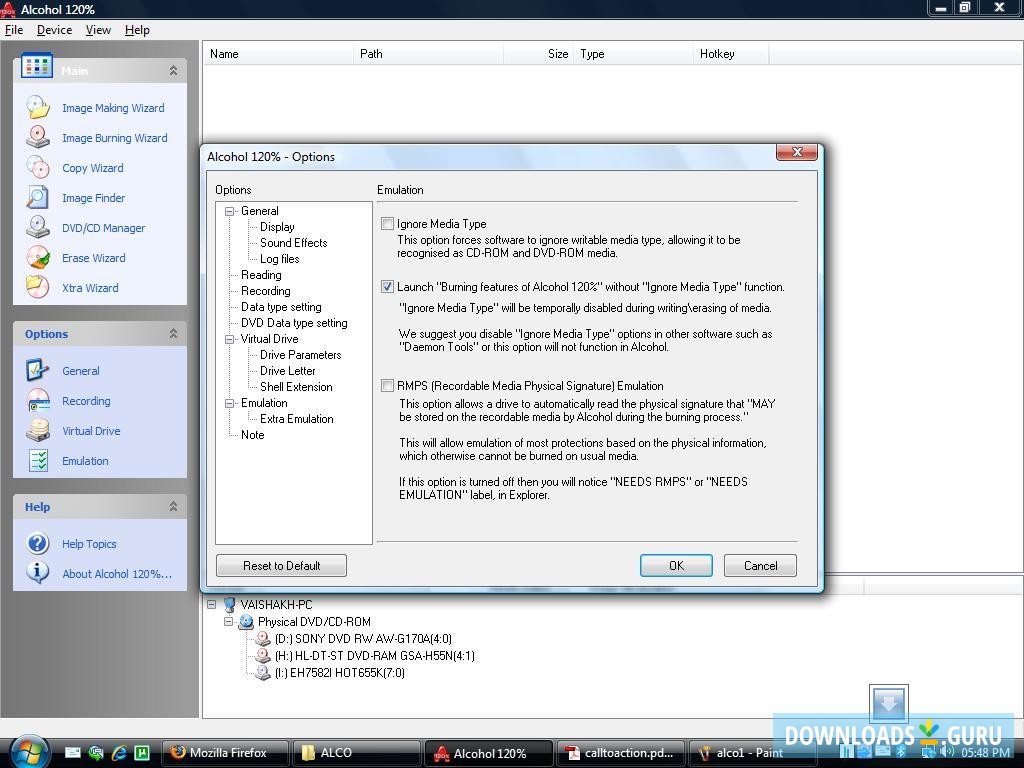Open Image Finder magnifier icon
1024x768 pixels.
click(38, 197)
